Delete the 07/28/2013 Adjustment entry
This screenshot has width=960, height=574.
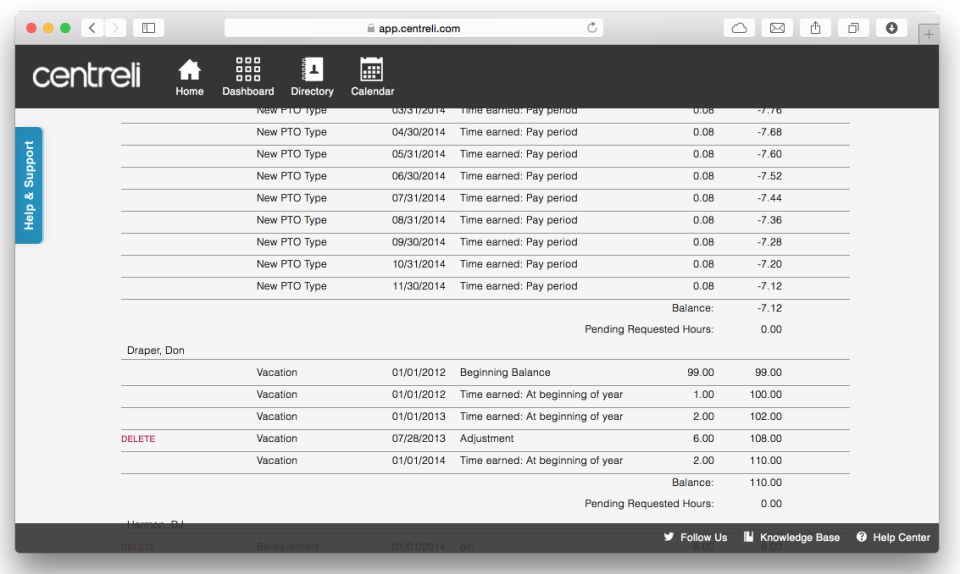[x=138, y=439]
